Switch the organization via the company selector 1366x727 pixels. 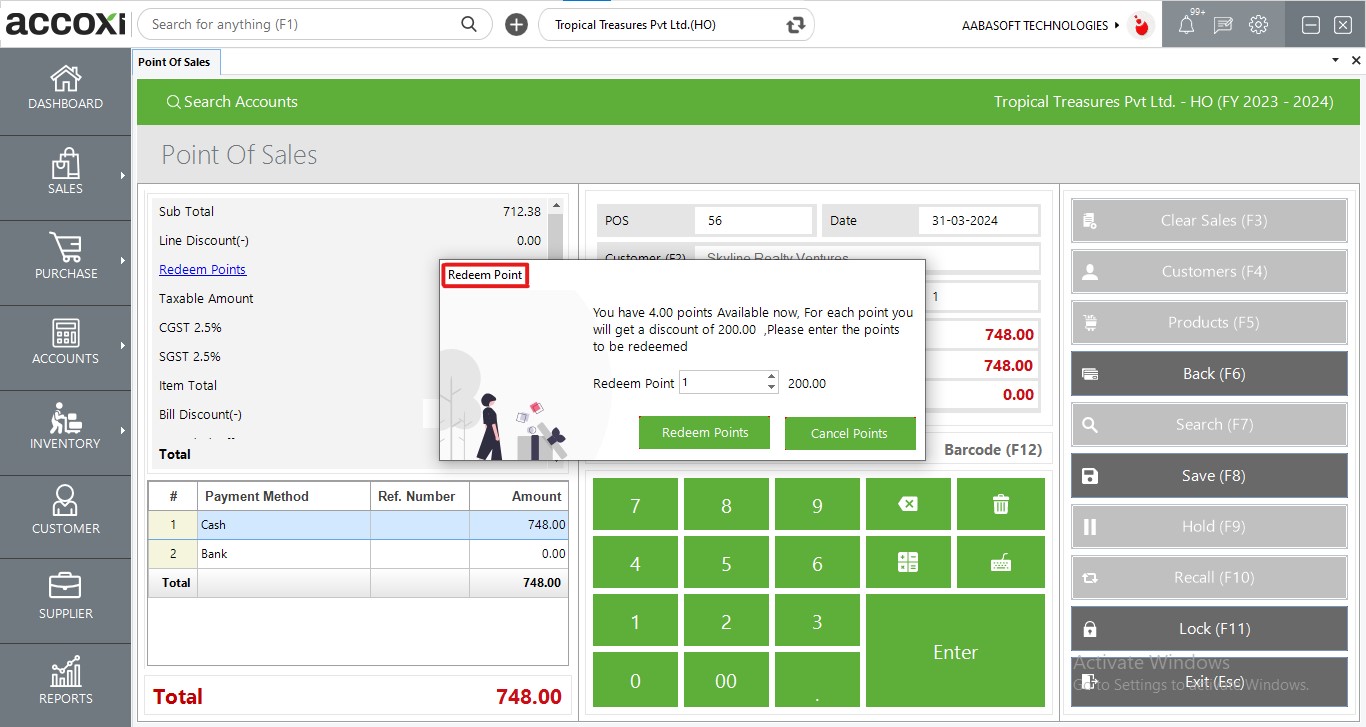pyautogui.click(x=796, y=25)
